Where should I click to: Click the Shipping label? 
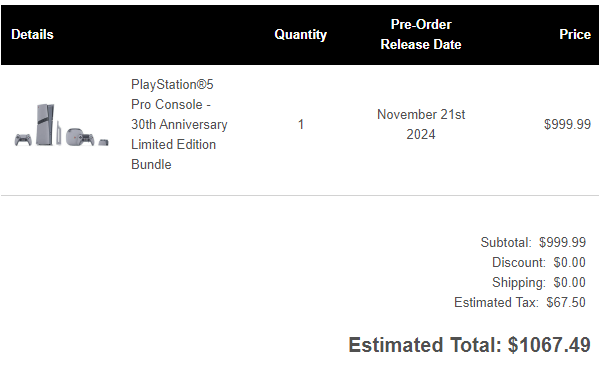pos(519,282)
